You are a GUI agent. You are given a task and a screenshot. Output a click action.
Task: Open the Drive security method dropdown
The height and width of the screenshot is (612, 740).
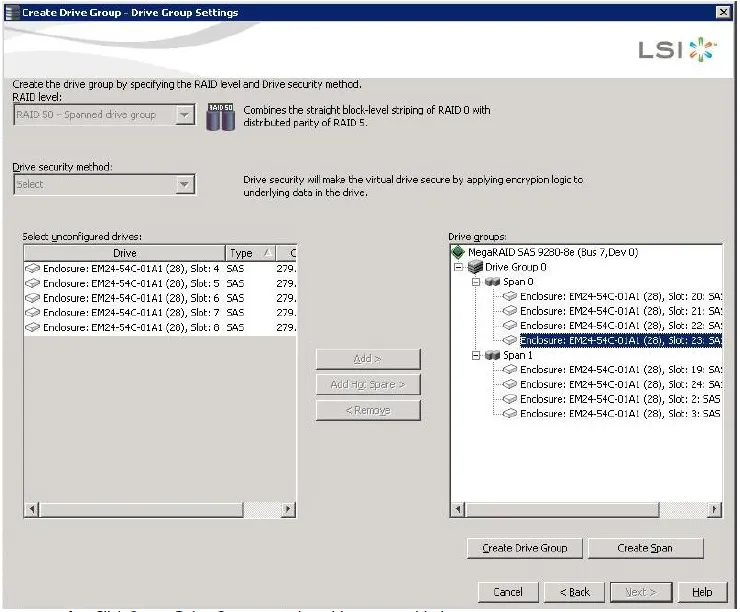(x=184, y=185)
